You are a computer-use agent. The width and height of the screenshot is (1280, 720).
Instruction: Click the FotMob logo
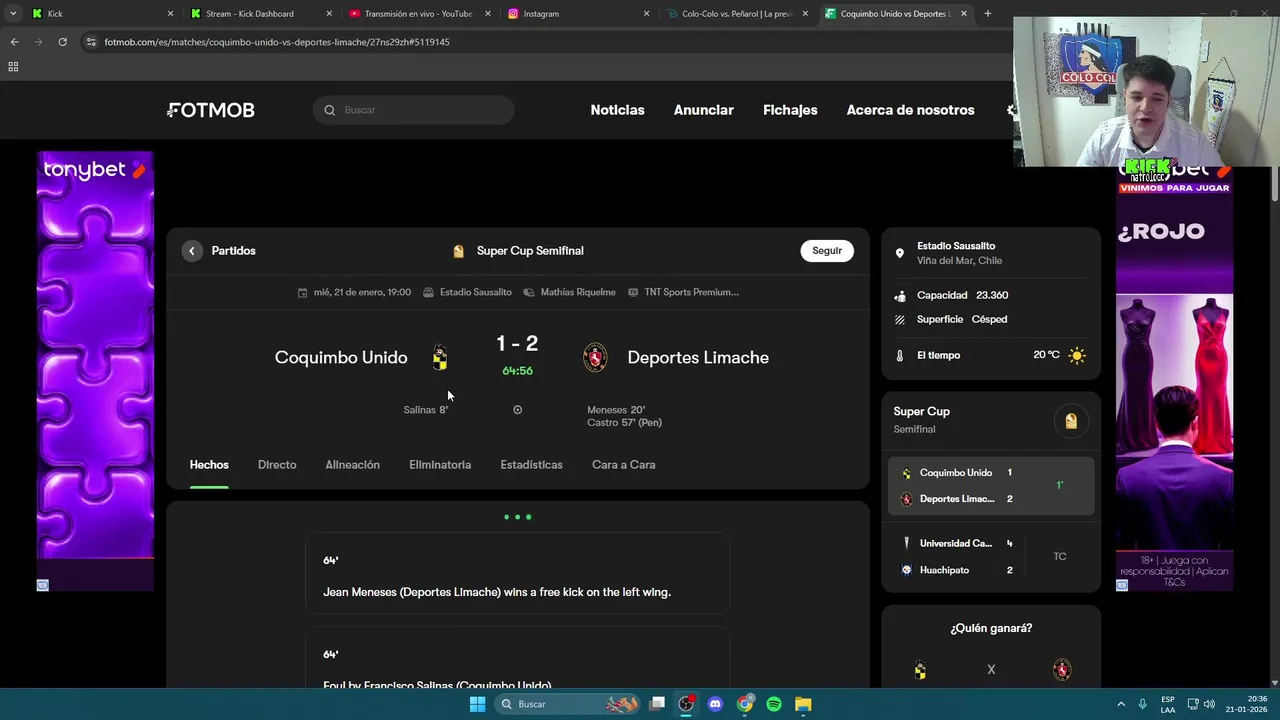click(x=211, y=110)
